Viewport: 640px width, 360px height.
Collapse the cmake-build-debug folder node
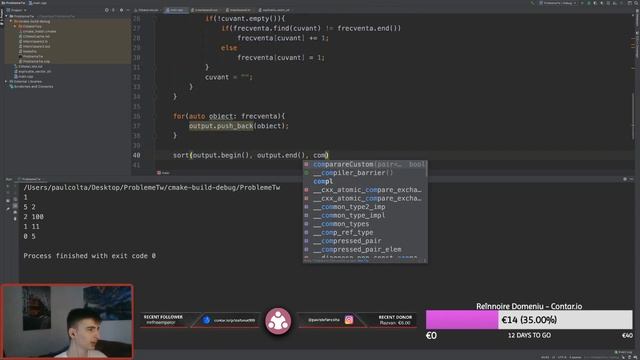point(11,21)
